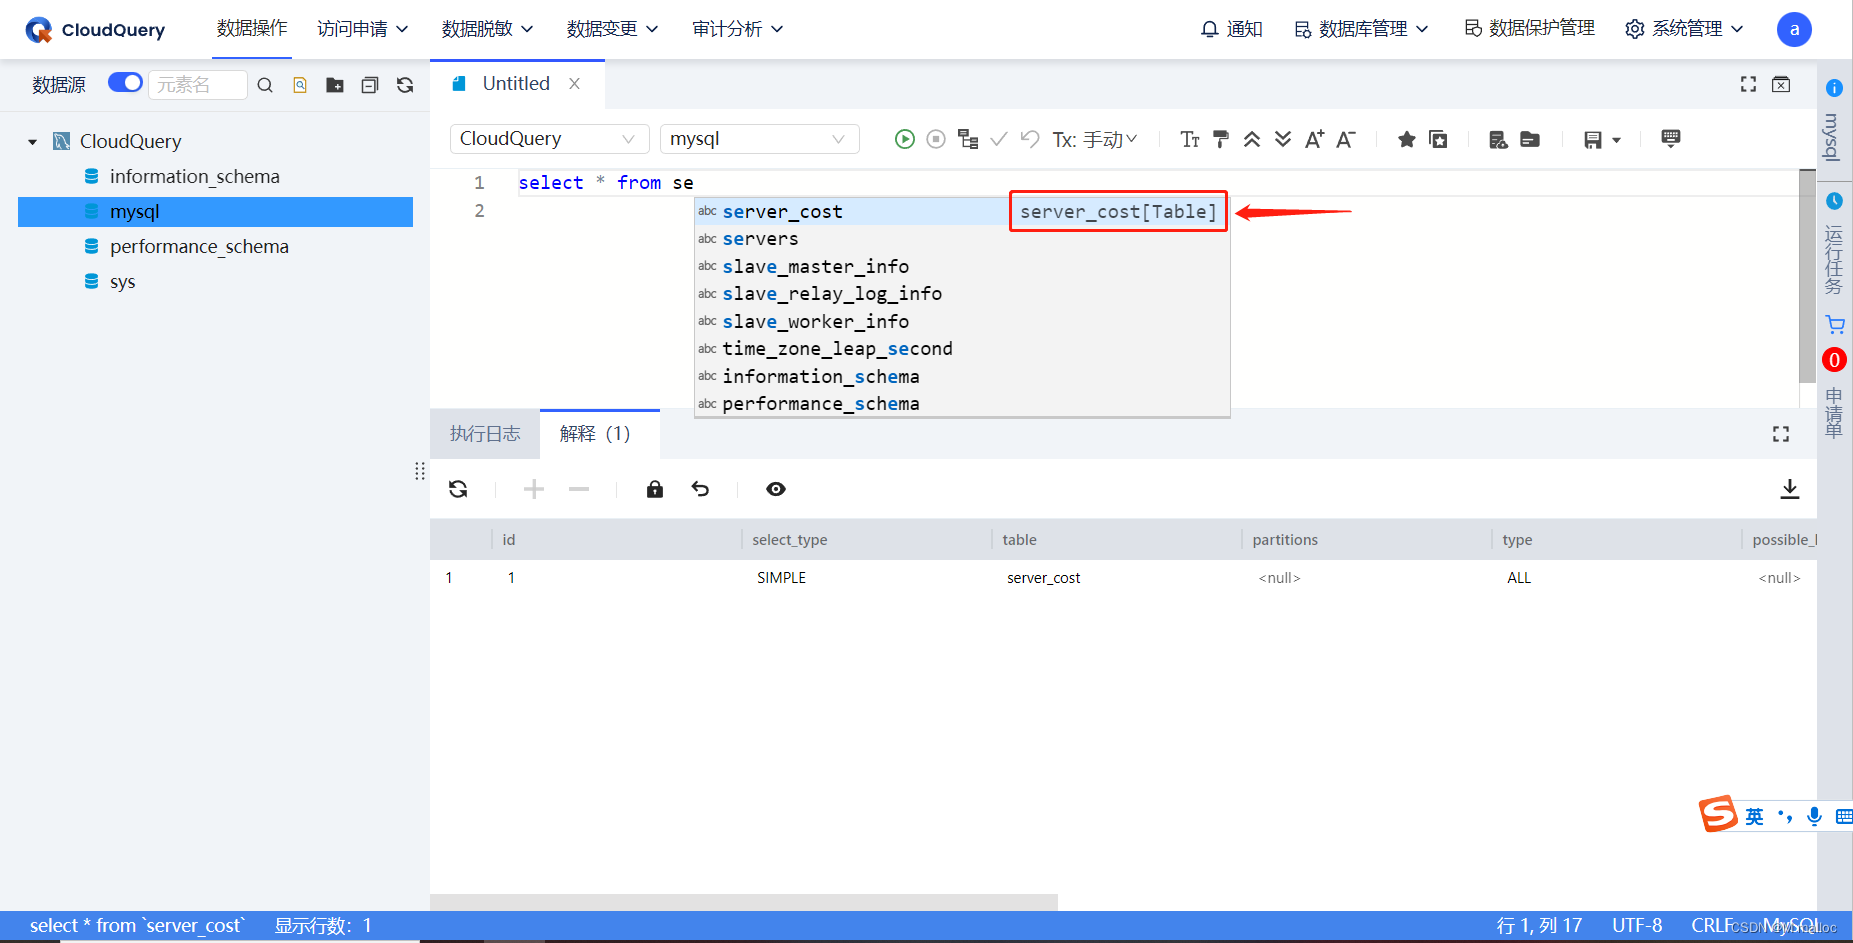Download the result set
The image size is (1853, 943).
(x=1790, y=489)
